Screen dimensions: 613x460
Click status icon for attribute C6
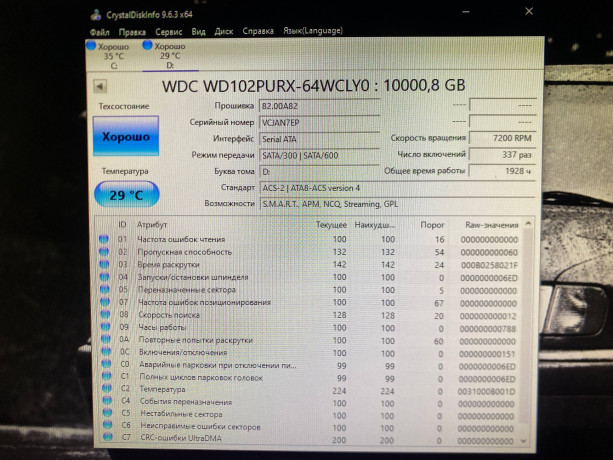click(108, 425)
